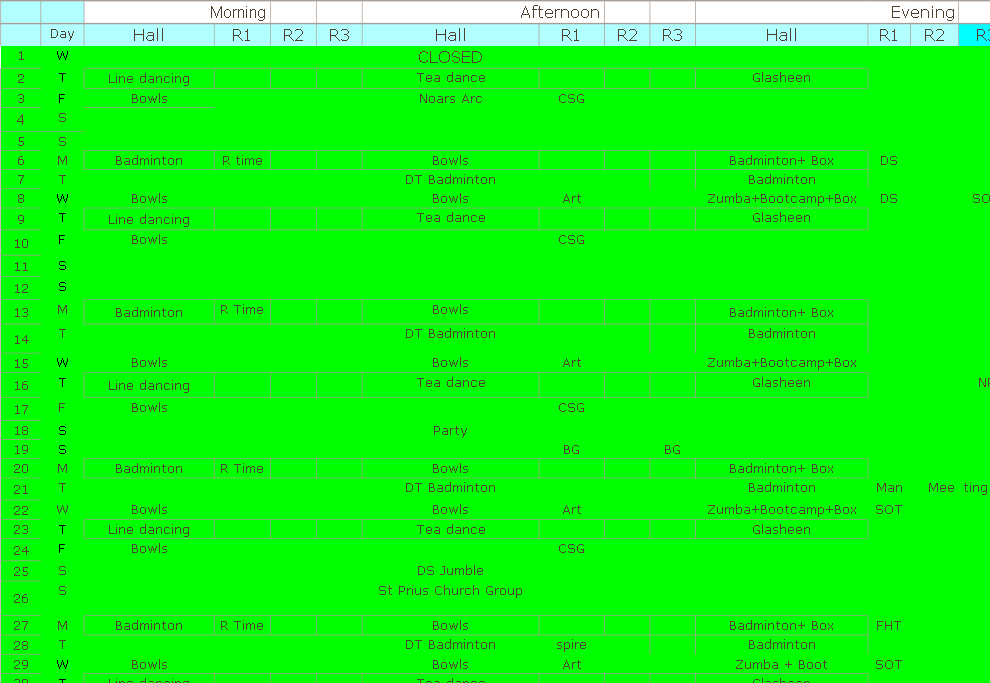
Task: Click 'Tea dance' in row 16
Action: click(451, 383)
